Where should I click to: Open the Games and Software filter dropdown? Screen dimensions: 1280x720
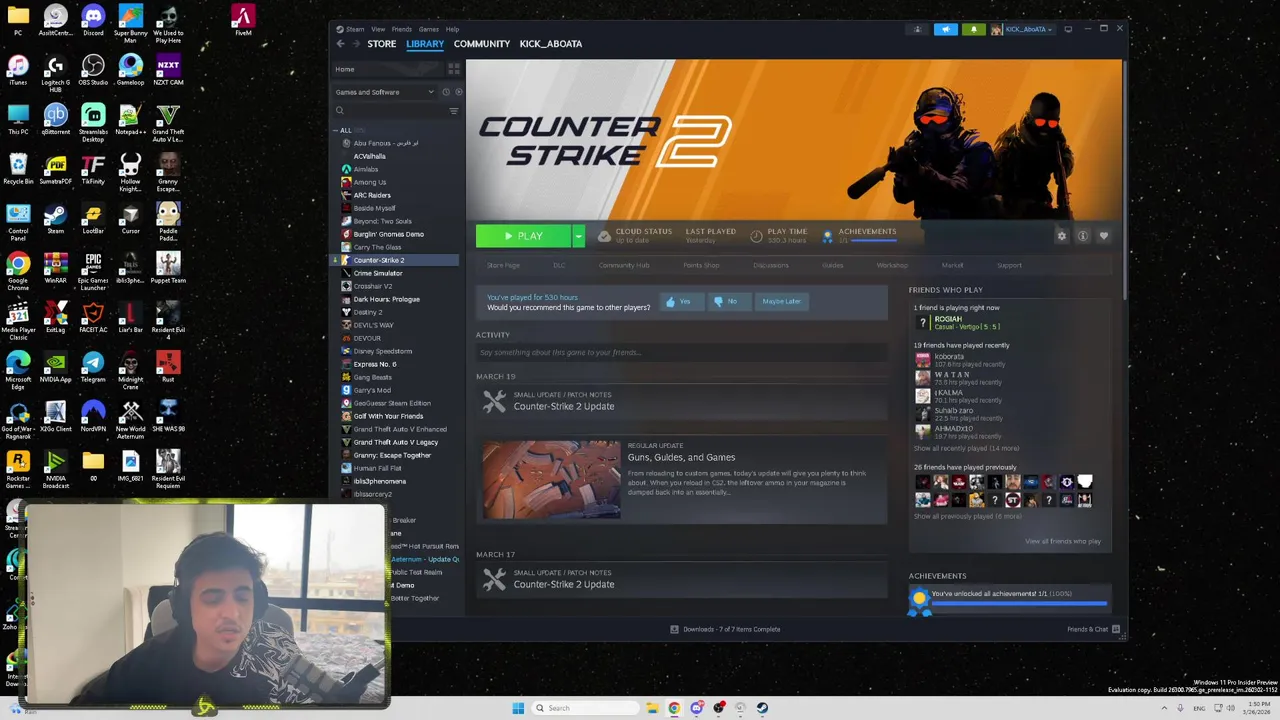coord(385,92)
